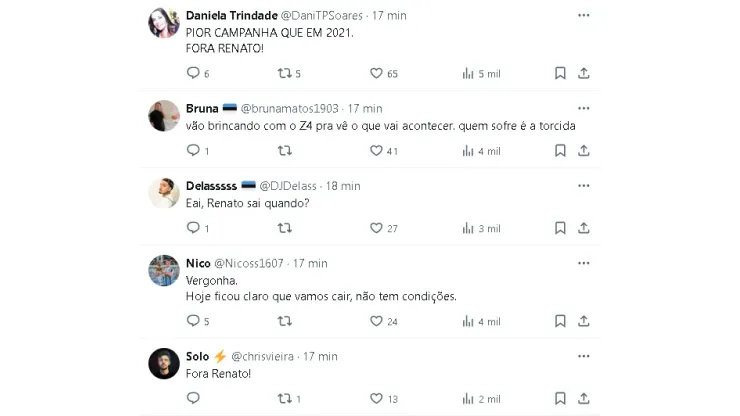Reply to Delasssss's tweet

193,228
